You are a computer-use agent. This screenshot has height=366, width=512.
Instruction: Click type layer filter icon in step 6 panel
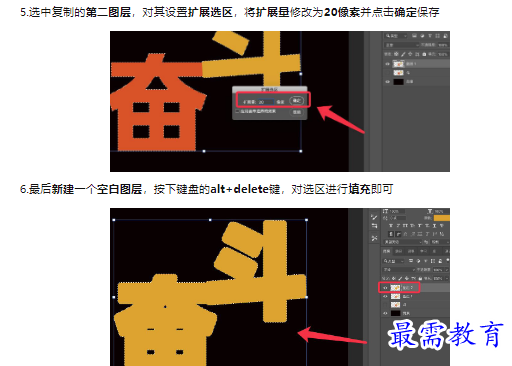click(426, 261)
